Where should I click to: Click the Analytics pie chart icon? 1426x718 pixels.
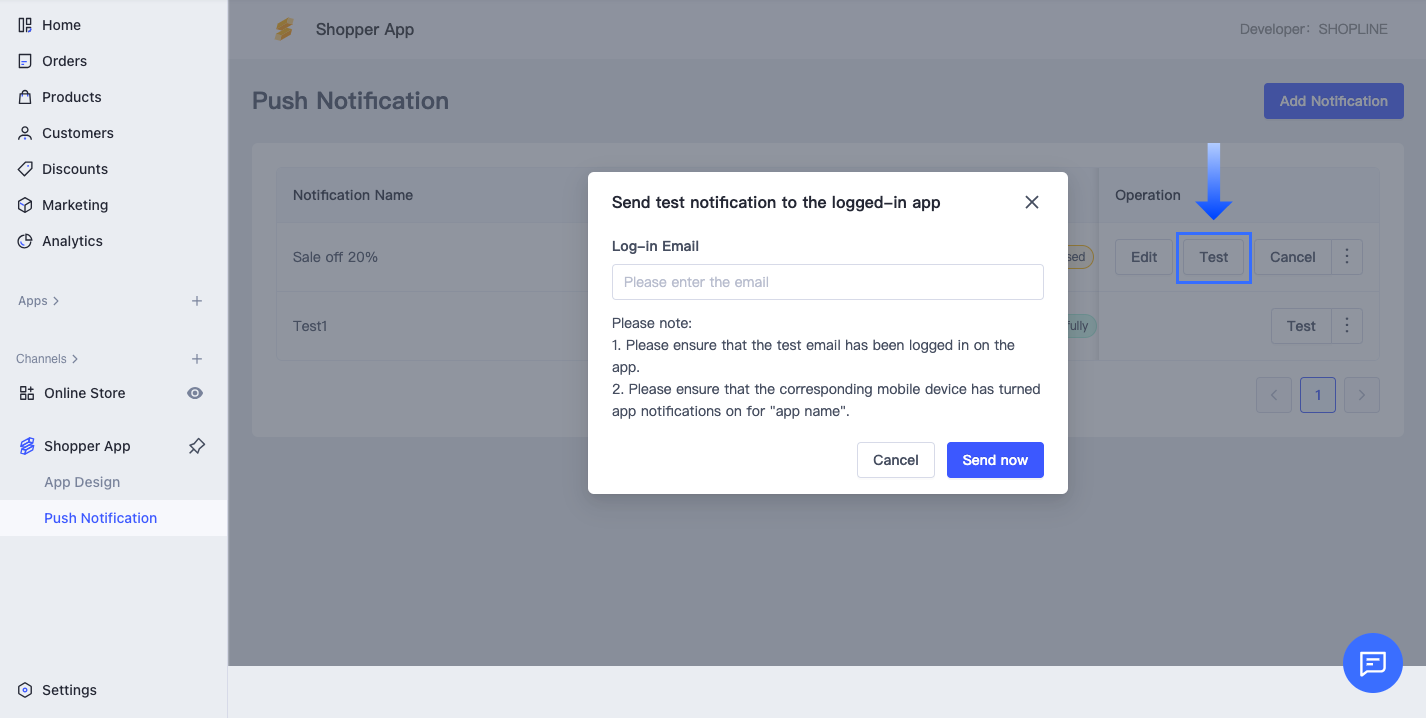tap(25, 241)
